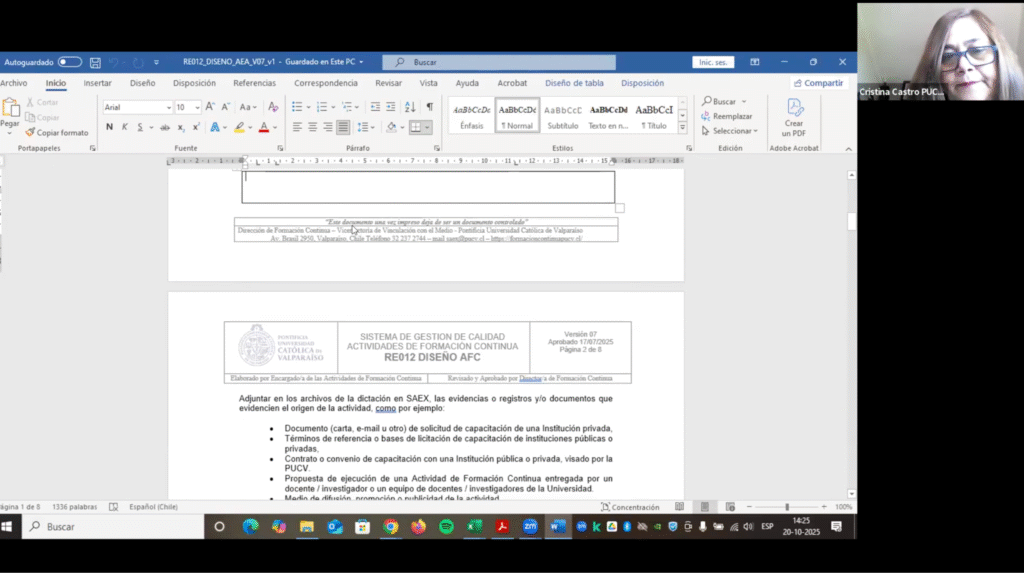Open Spotify from the Windows taskbar

coord(446,526)
